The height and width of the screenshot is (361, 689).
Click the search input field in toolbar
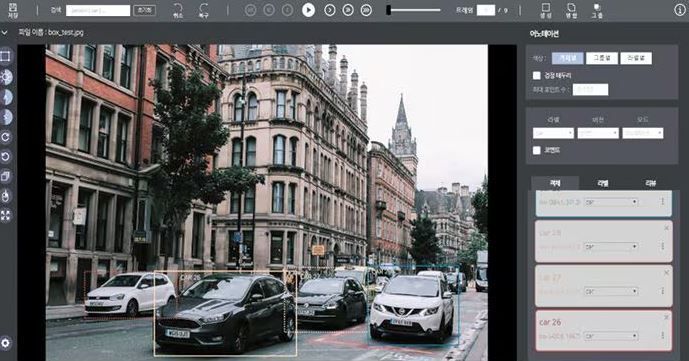pyautogui.click(x=98, y=10)
